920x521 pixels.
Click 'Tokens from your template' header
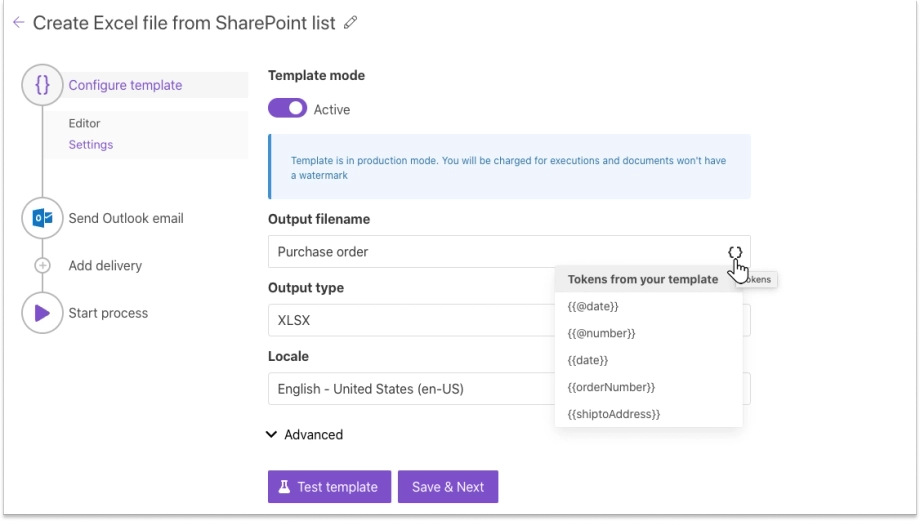[642, 279]
